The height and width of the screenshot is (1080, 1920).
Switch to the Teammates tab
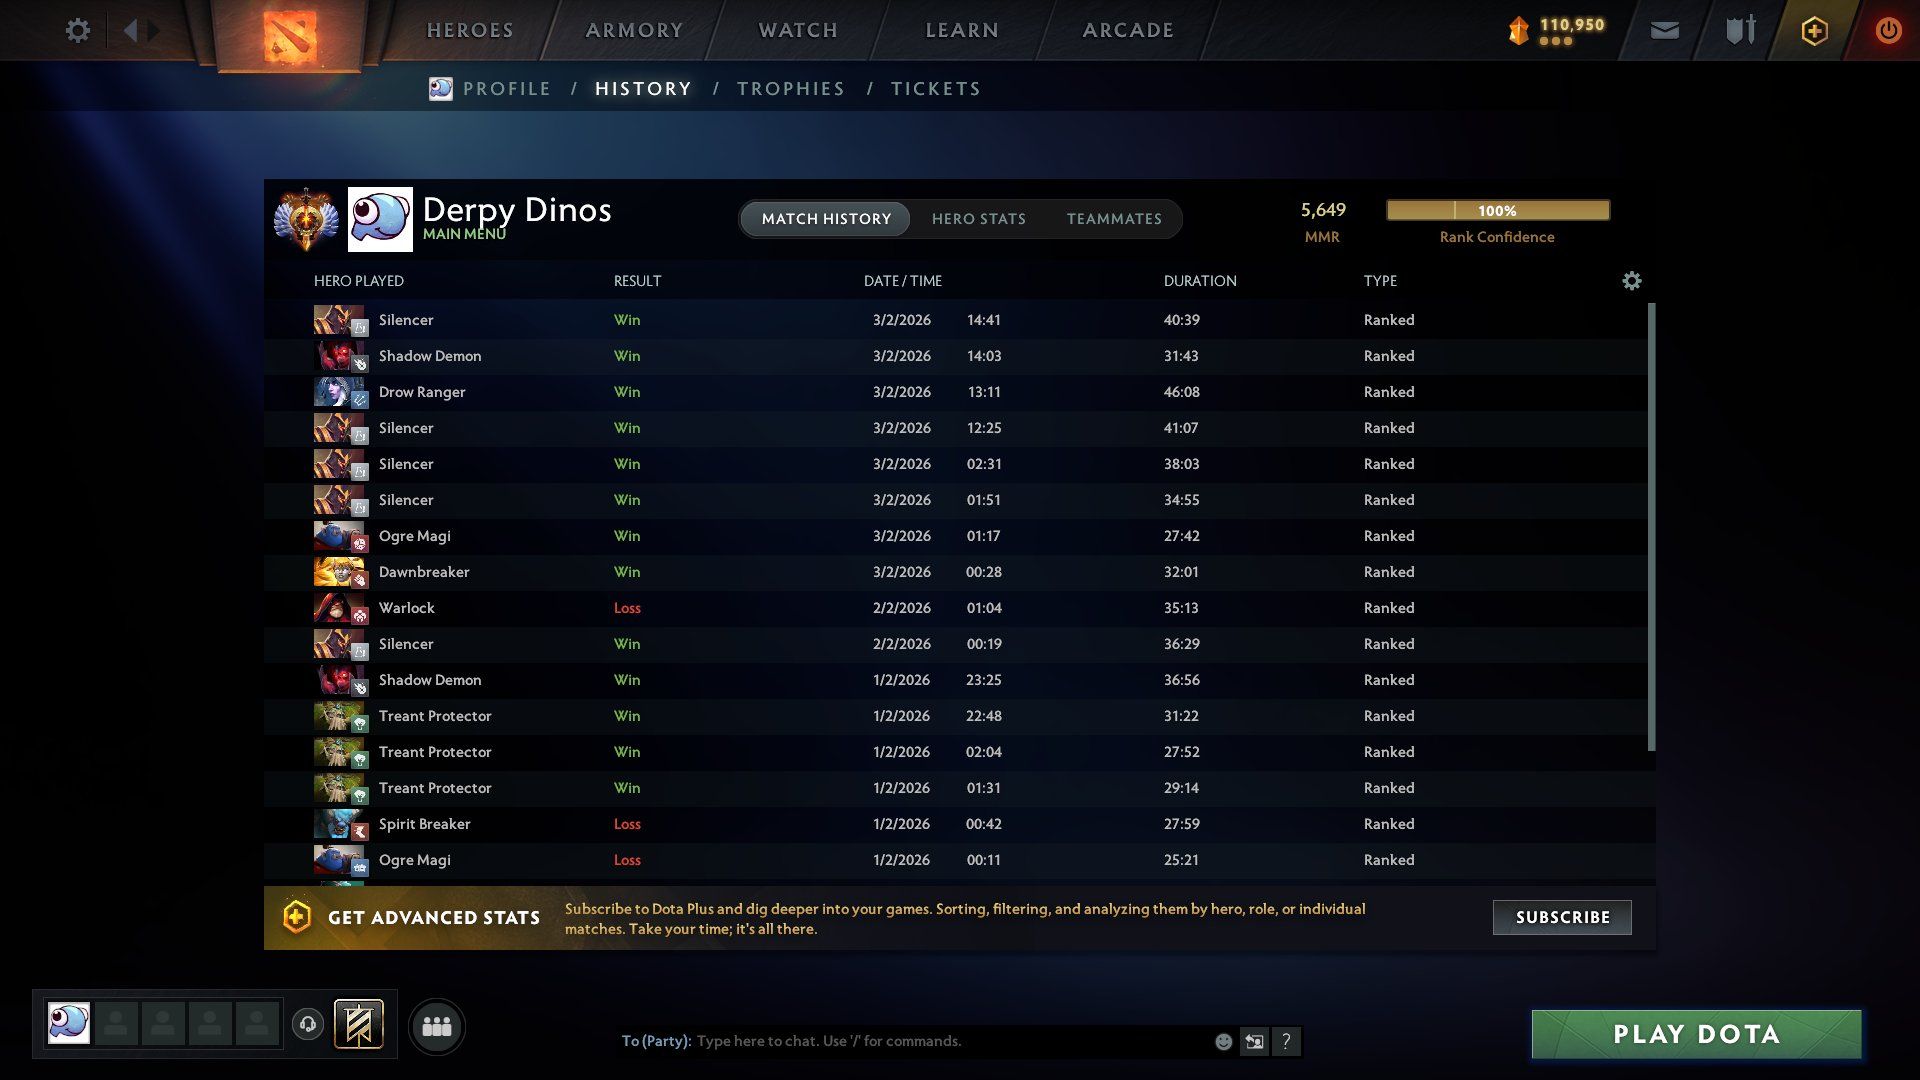point(1114,219)
